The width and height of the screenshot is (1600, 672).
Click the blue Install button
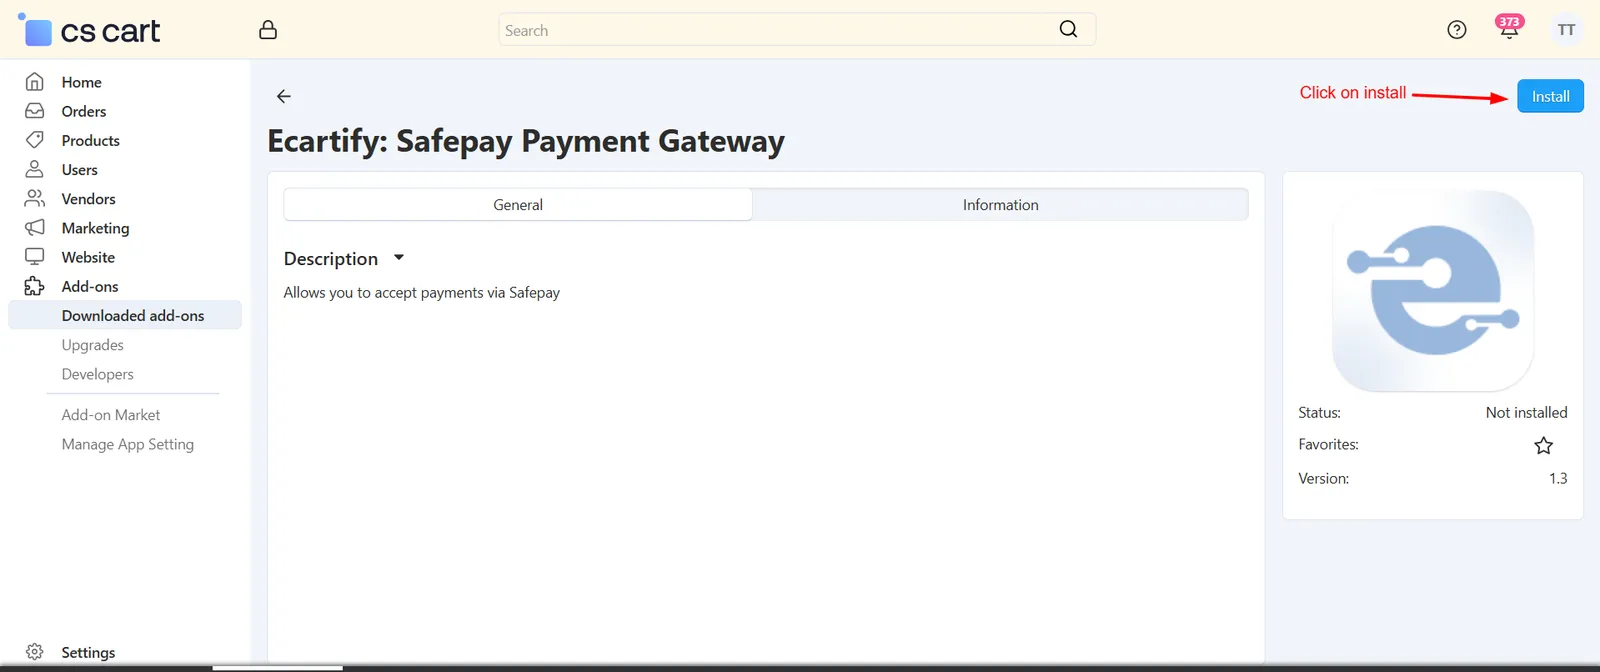coord(1550,96)
